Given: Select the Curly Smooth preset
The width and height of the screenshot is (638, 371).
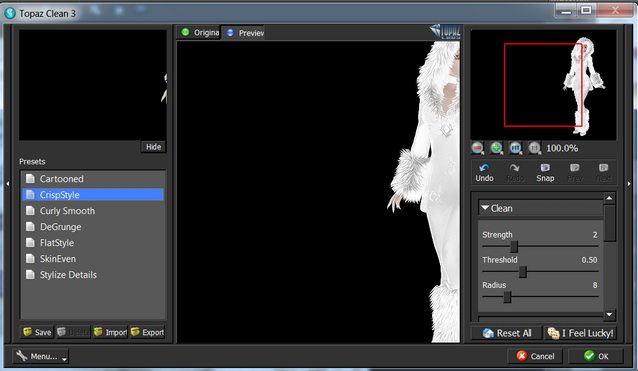Looking at the screenshot, I should (x=93, y=211).
